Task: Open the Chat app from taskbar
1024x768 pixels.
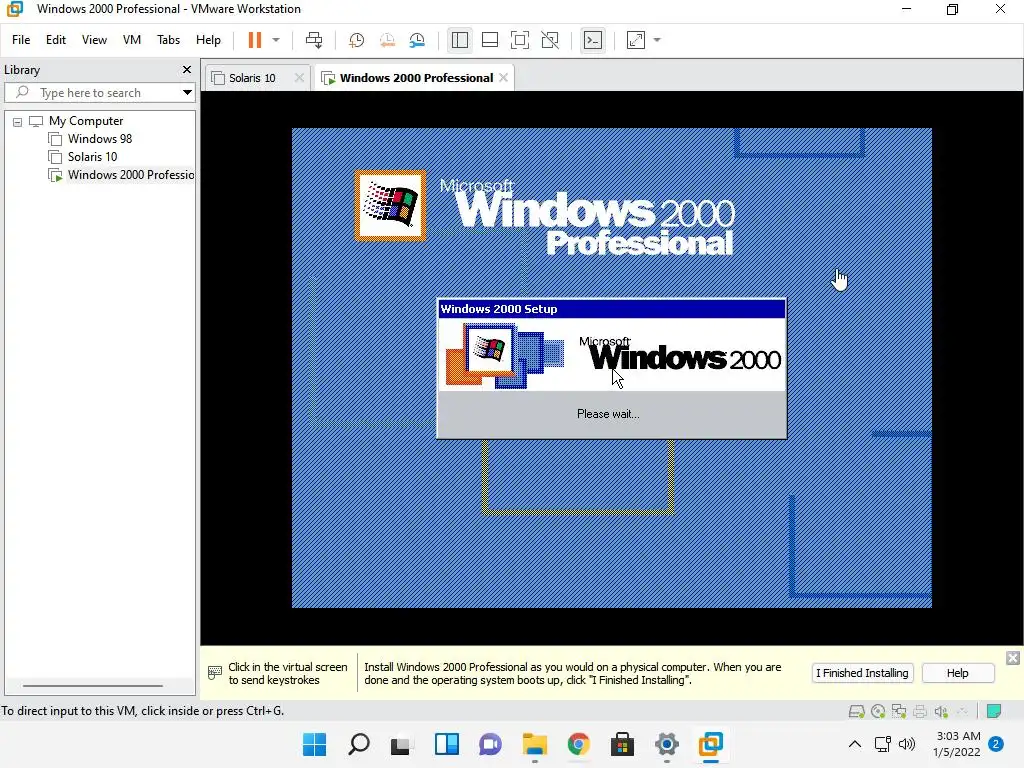Action: point(490,744)
